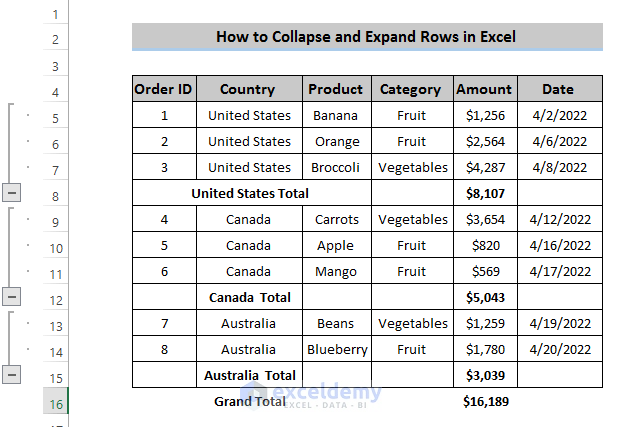The image size is (622, 427).
Task: Select row 4 header
Action: tap(54, 90)
